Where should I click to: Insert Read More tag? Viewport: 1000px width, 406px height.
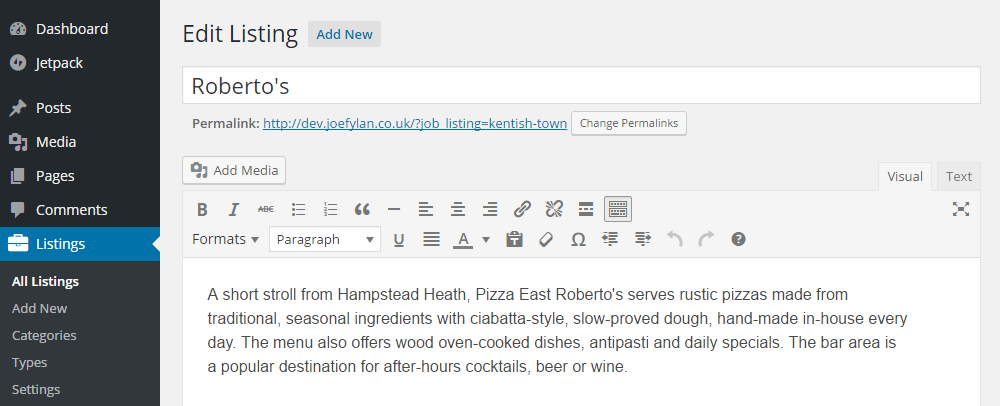click(x=586, y=209)
